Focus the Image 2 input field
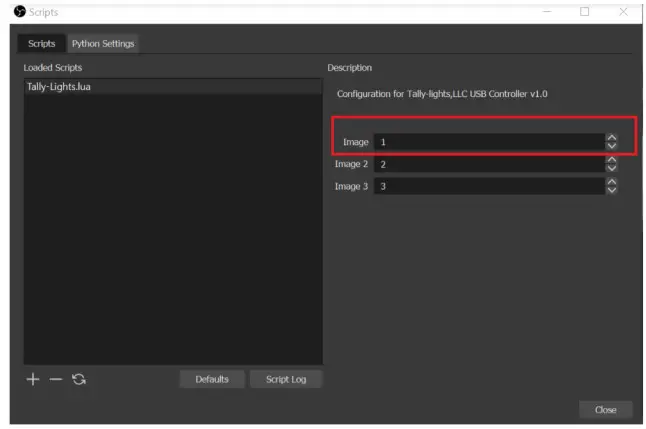The width and height of the screenshot is (646, 429). pos(489,164)
